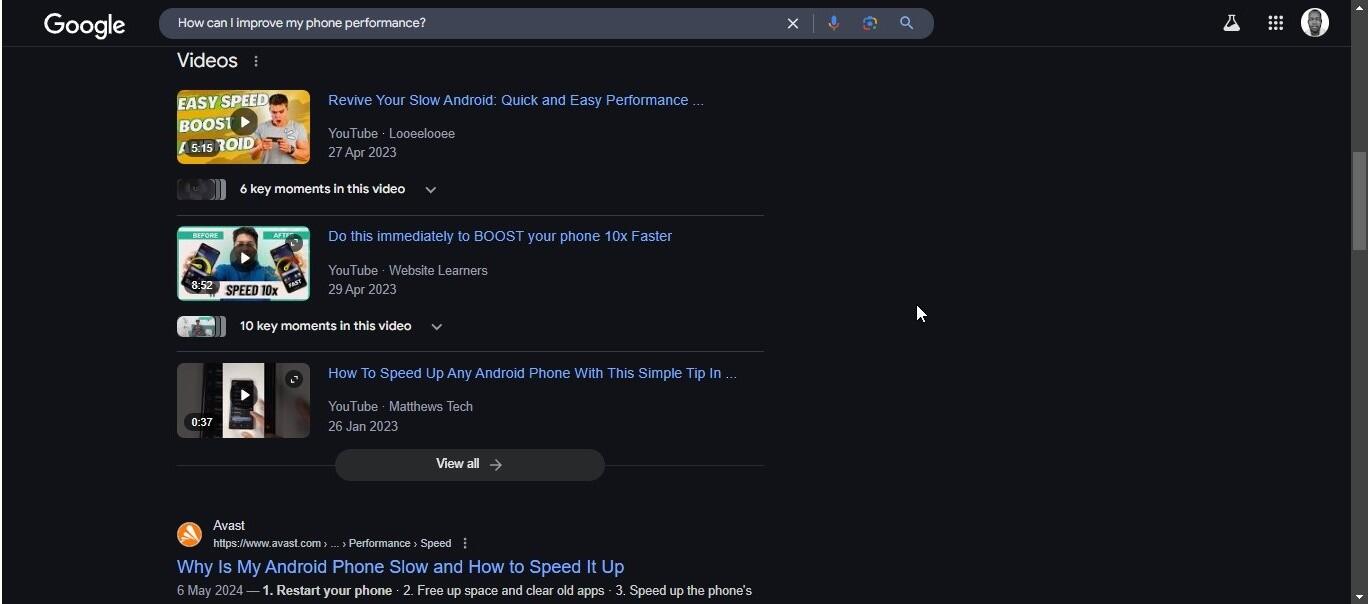Click the search query input field
Screen dimensions: 1369x604
[x=470, y=23]
